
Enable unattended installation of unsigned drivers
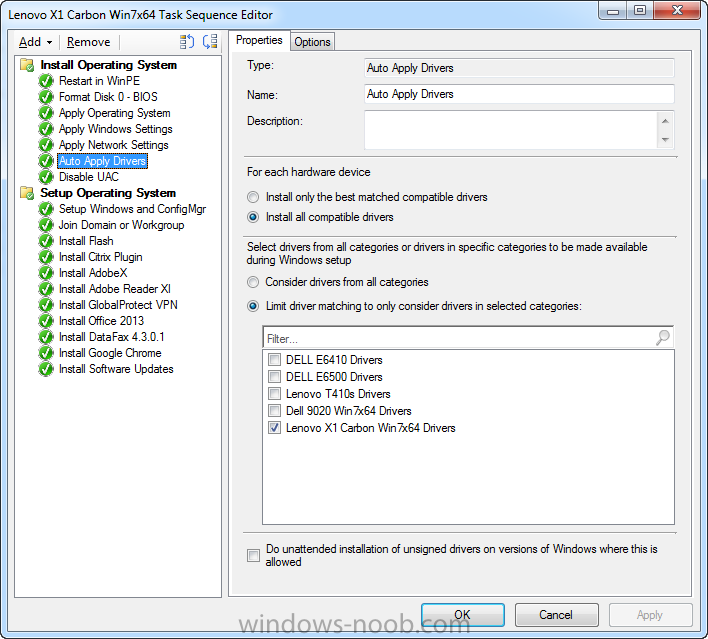point(253,555)
